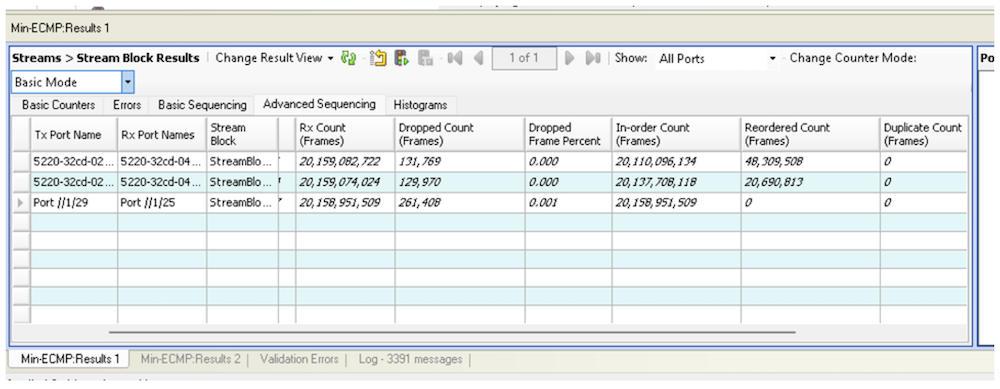This screenshot has height=389, width=1000.
Task: Click Stream Block column header
Action: coord(242,134)
